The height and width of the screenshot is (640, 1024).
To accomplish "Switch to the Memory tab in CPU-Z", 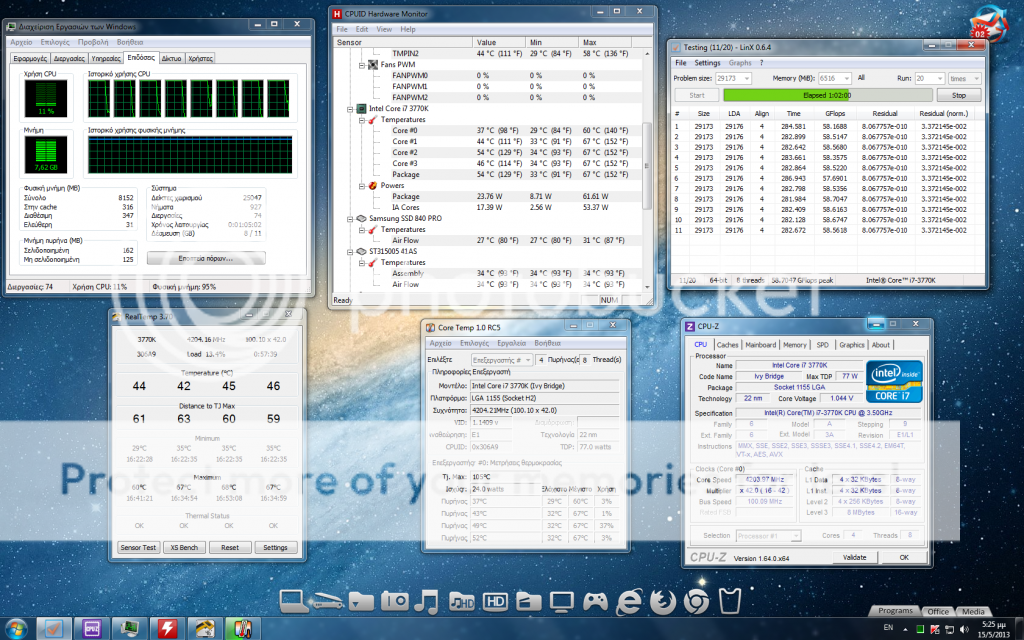I will (x=795, y=344).
